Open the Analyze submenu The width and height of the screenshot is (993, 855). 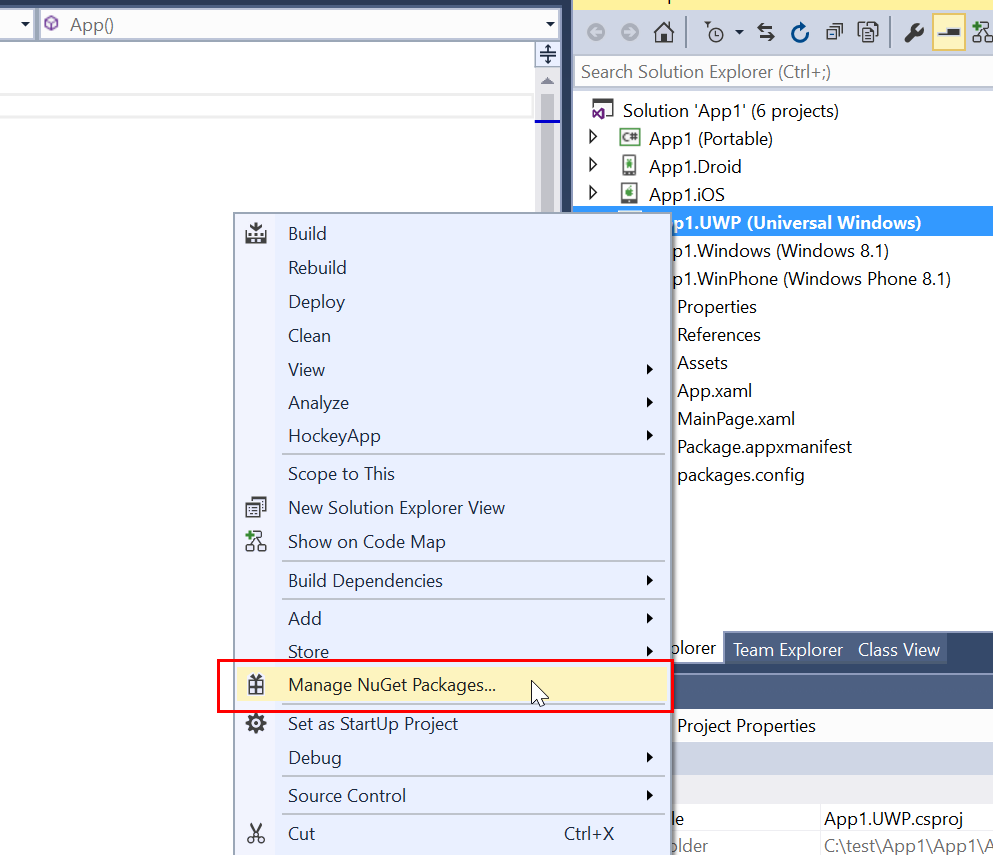(x=451, y=403)
